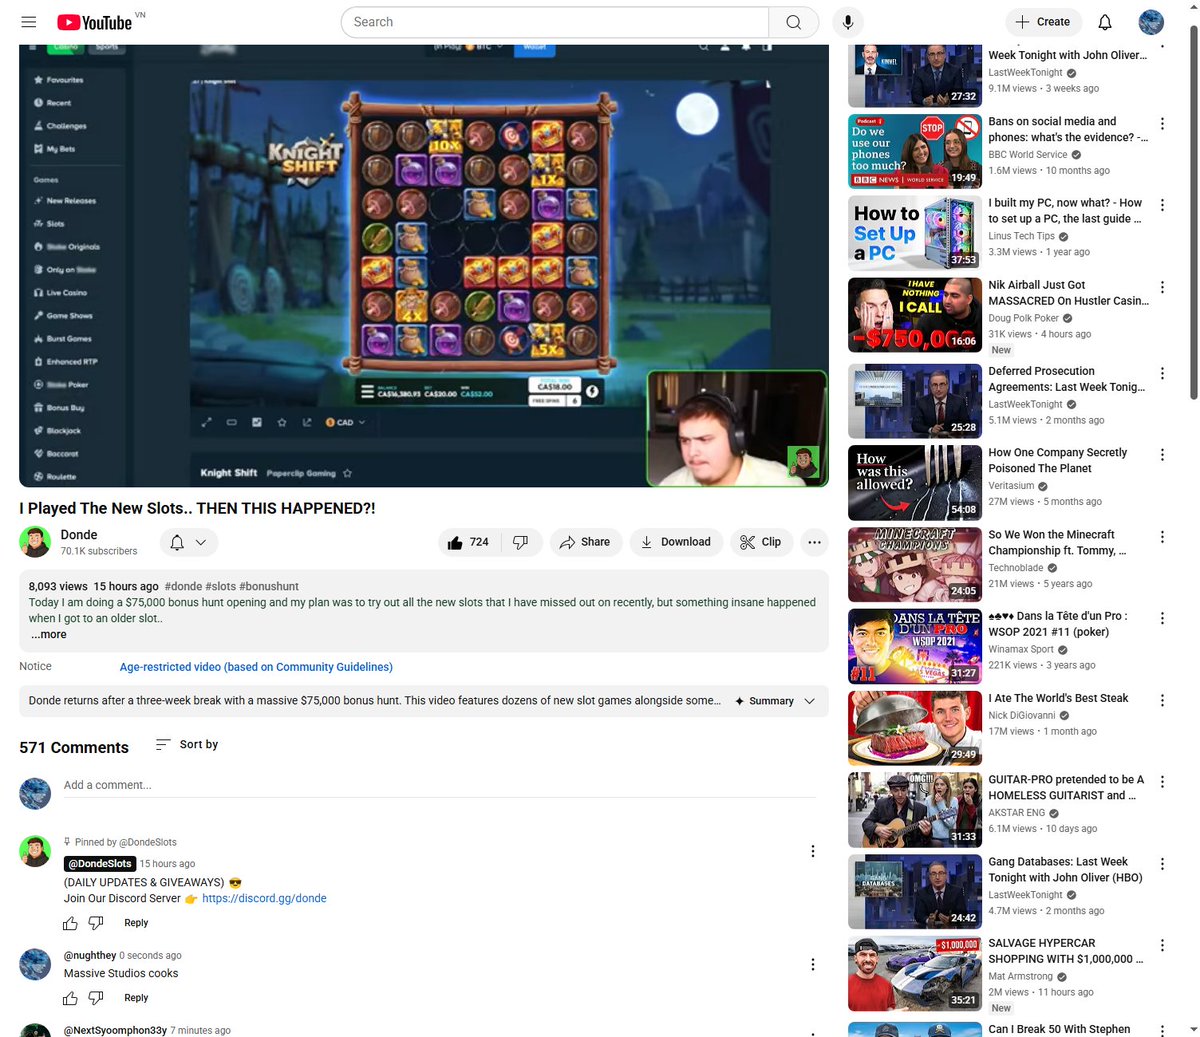This screenshot has height=1037, width=1200.
Task: Open Gang Databases Last Week Tonight title
Action: [x=1065, y=870]
